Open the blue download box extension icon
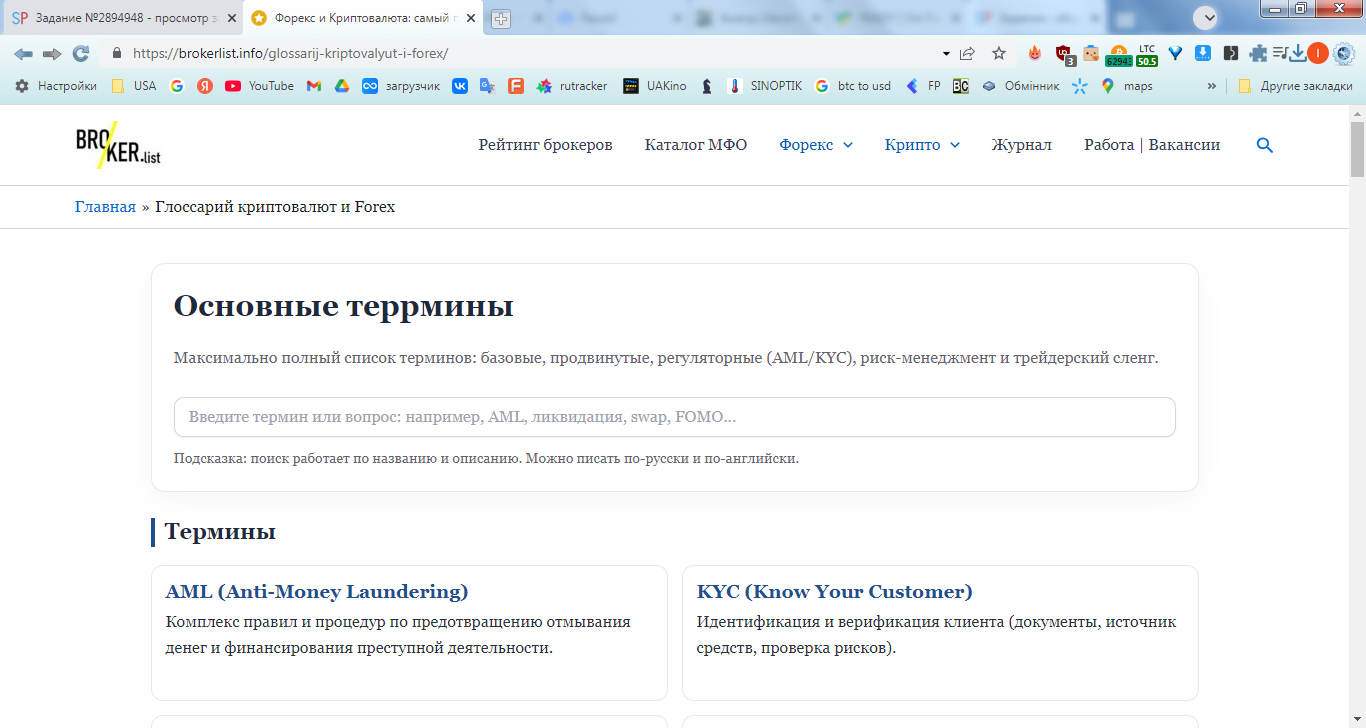 click(1204, 54)
